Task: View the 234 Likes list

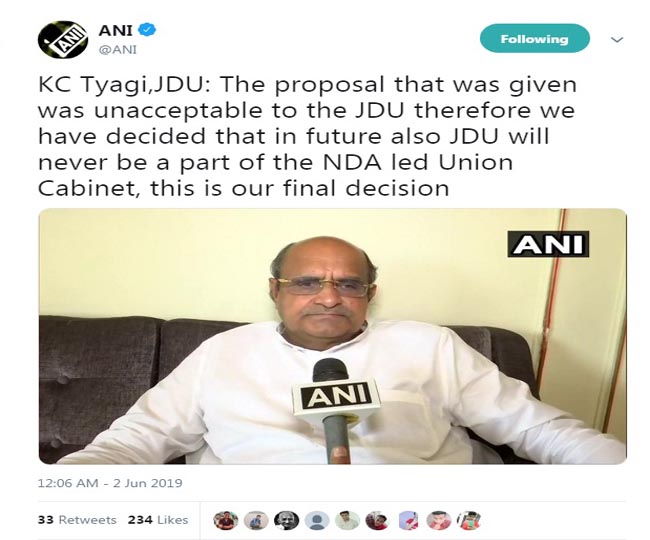Action: tap(158, 520)
